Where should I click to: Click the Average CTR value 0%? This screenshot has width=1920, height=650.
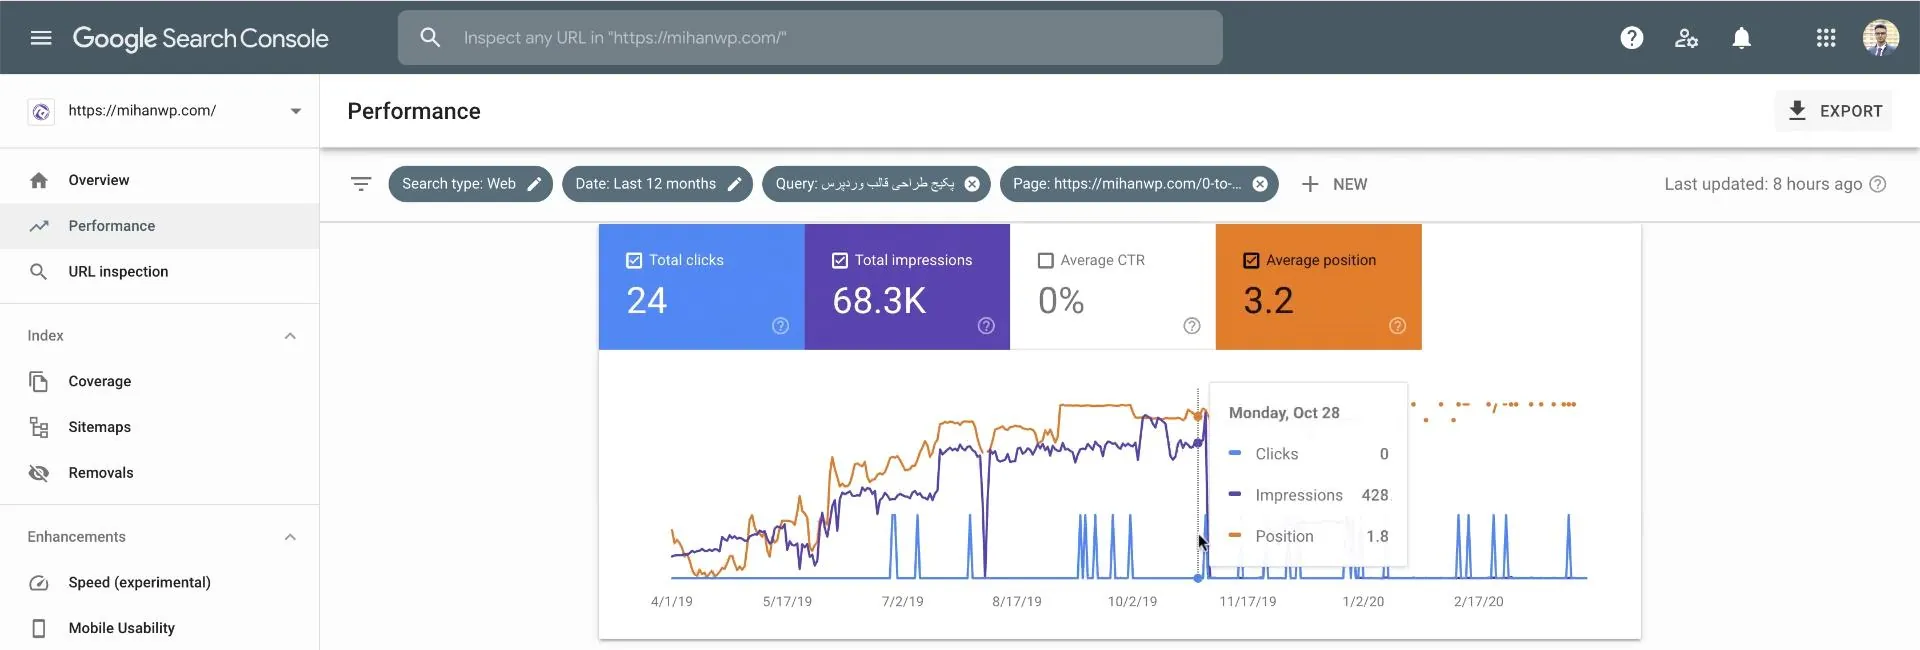[x=1061, y=301]
